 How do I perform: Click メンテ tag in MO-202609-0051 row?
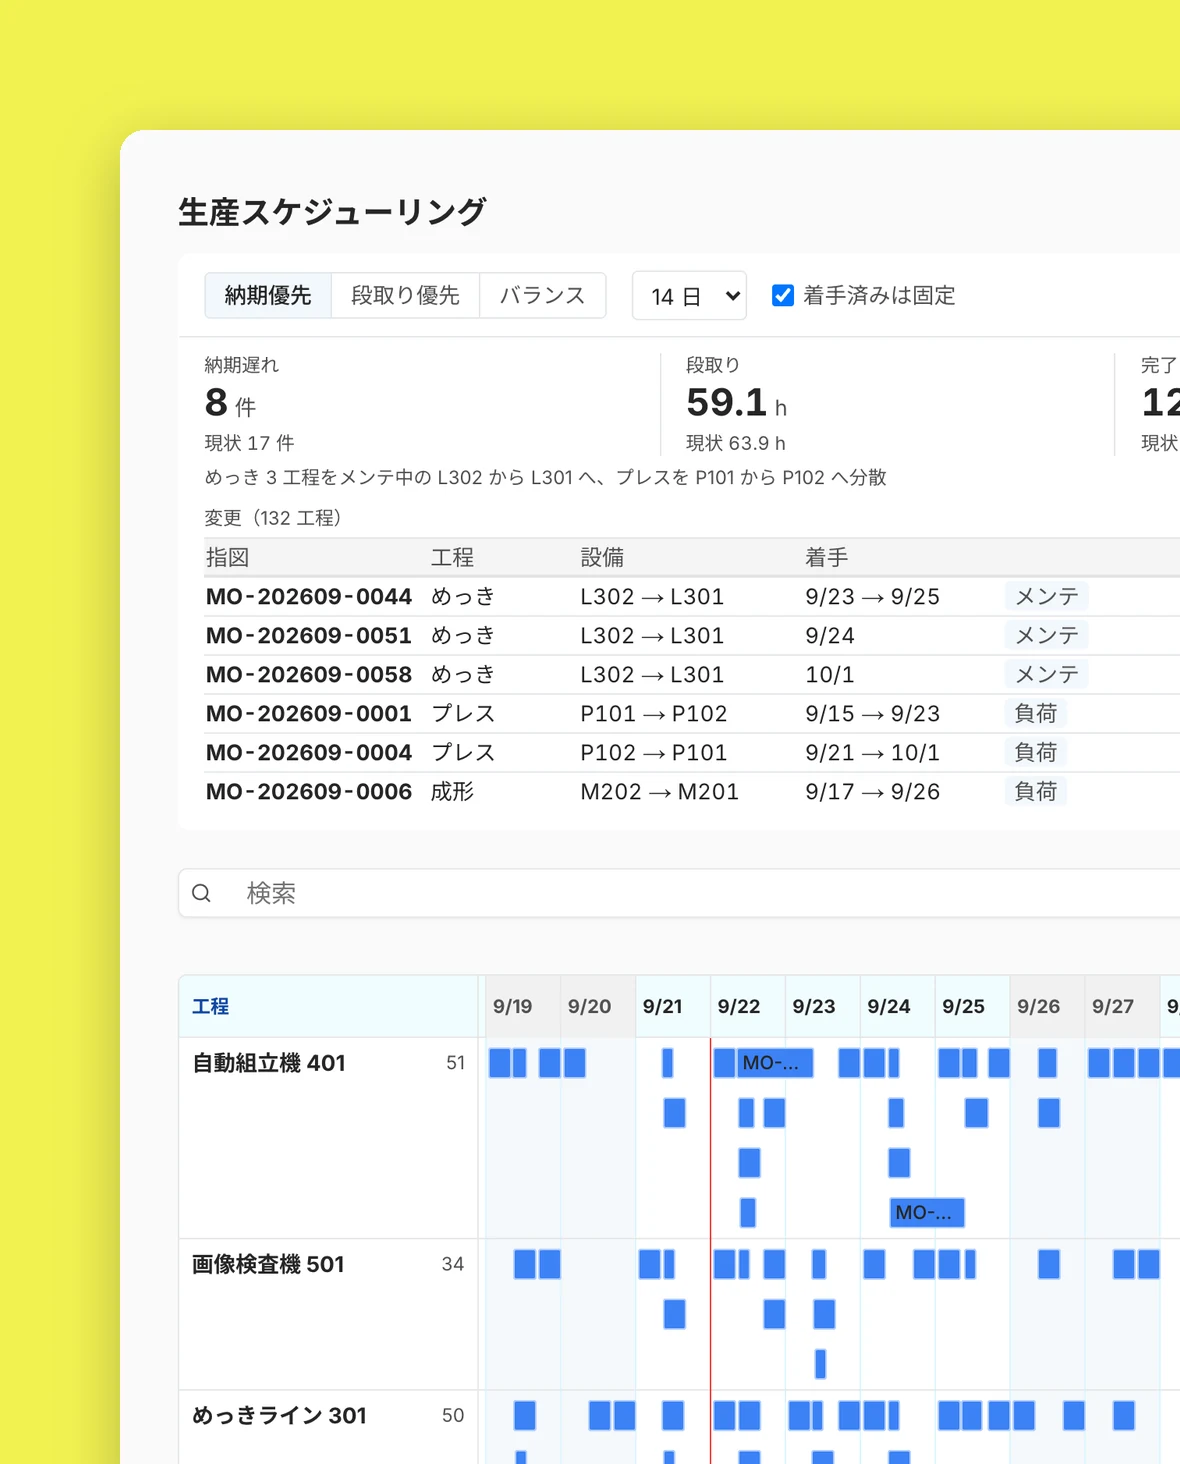[x=1047, y=636]
